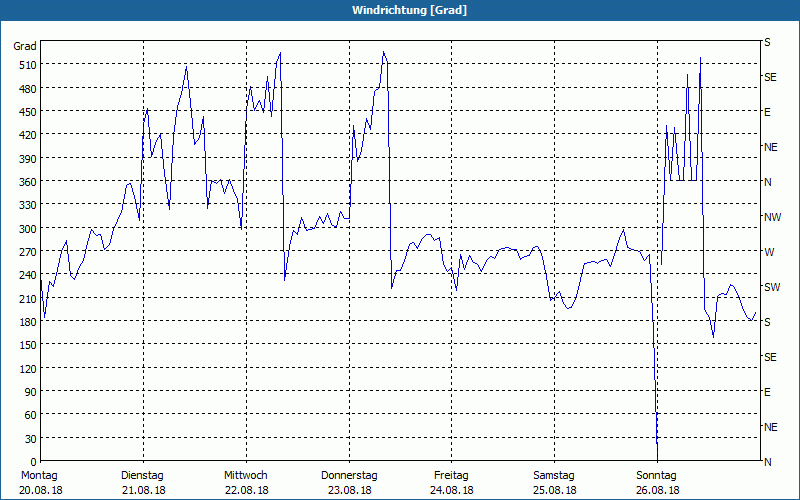This screenshot has width=800, height=500.
Task: Click the 180 value on left axis
Action: (x=28, y=321)
